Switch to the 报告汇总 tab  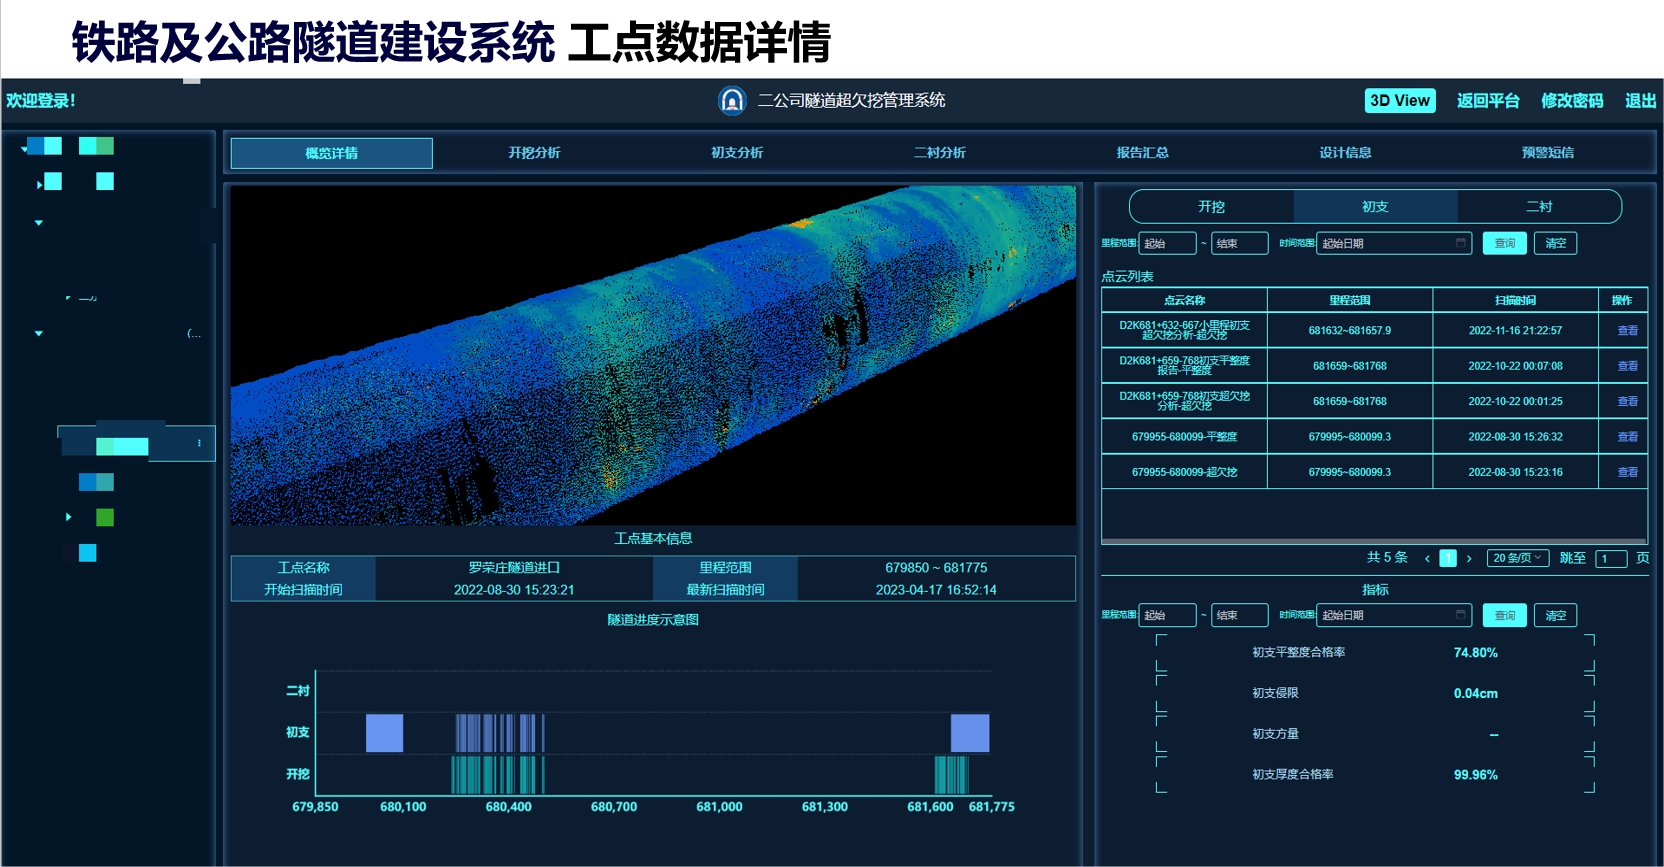(1142, 153)
